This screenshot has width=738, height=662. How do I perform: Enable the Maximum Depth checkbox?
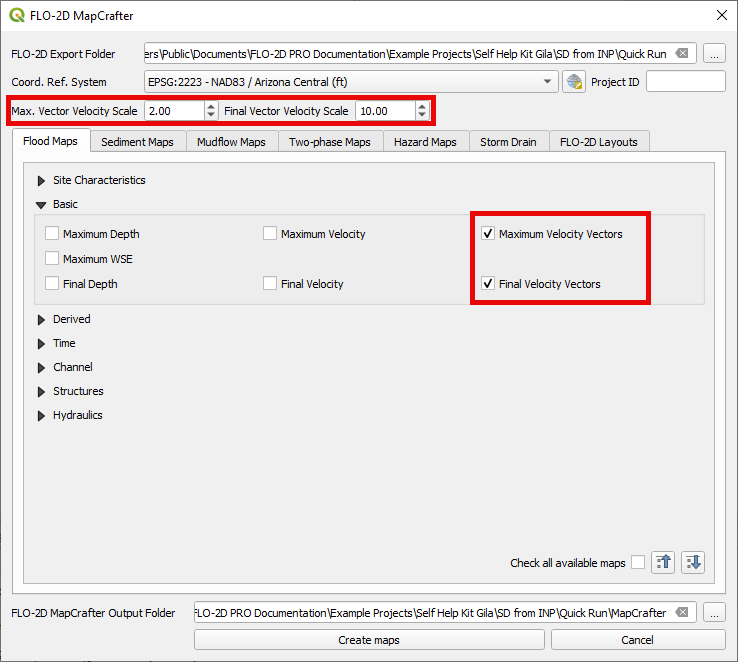tap(52, 234)
